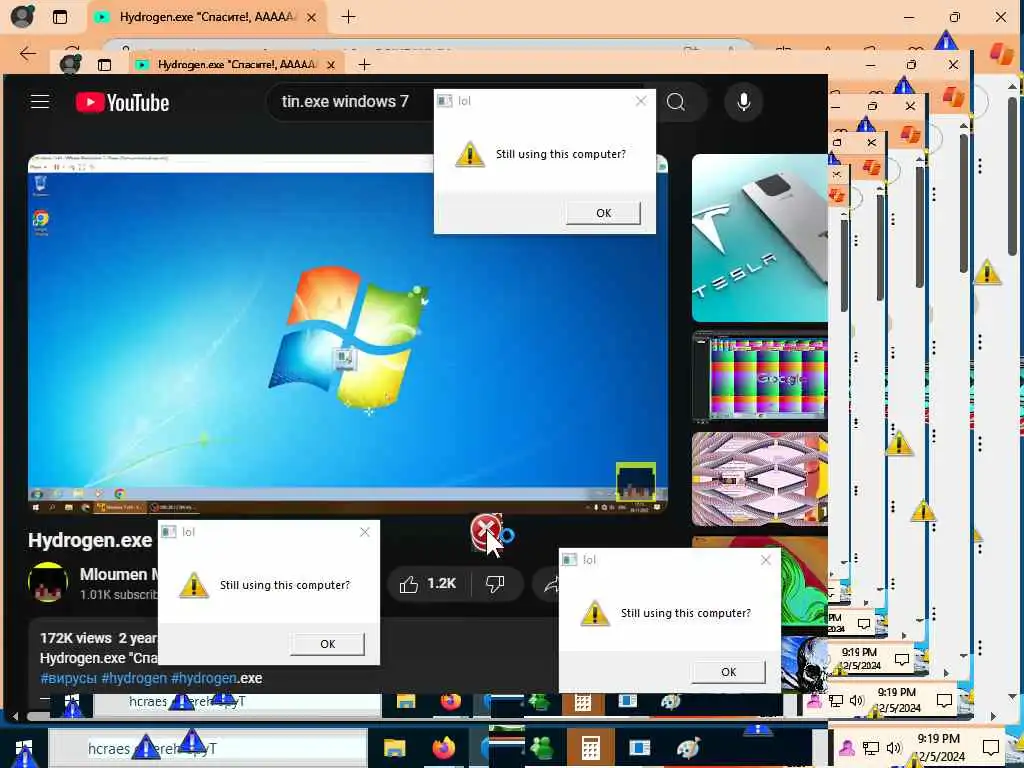Open the YouTube hamburger guide menu

40,102
